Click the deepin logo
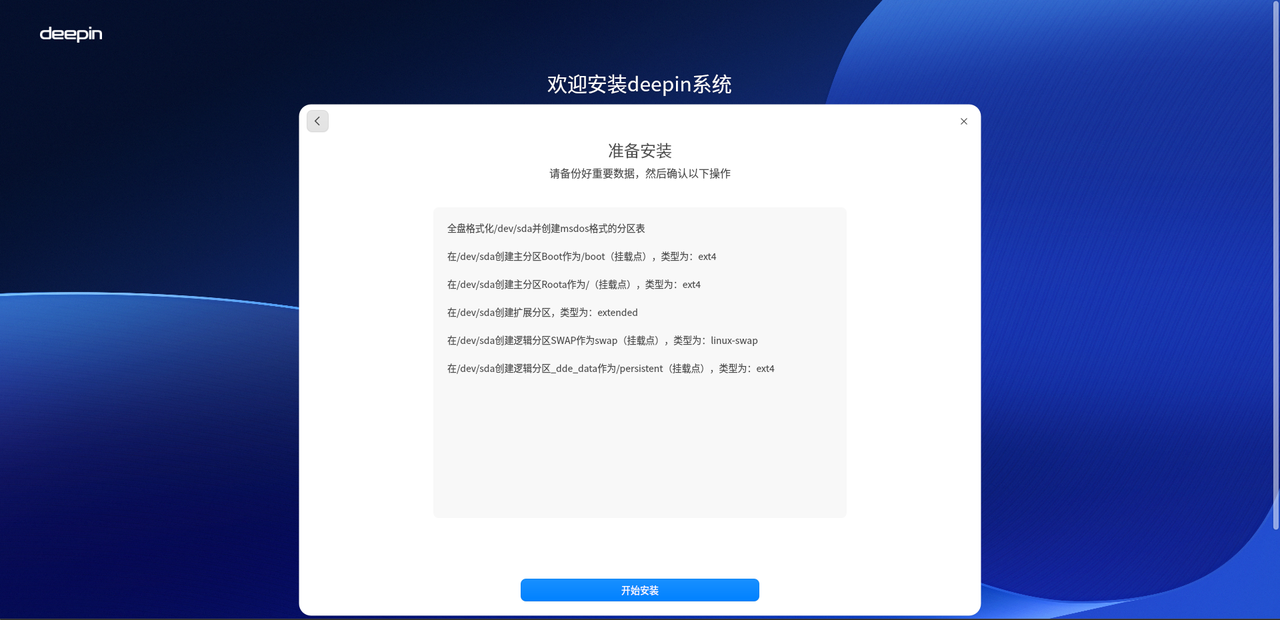The image size is (1280, 620). coord(71,35)
